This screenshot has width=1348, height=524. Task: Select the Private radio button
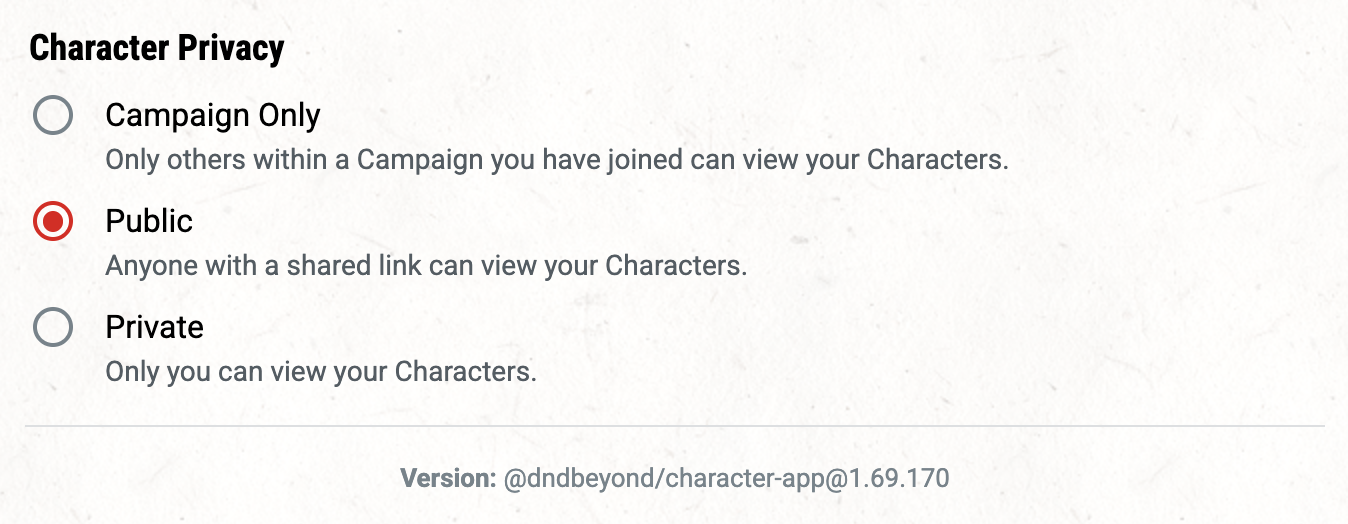pyautogui.click(x=53, y=327)
